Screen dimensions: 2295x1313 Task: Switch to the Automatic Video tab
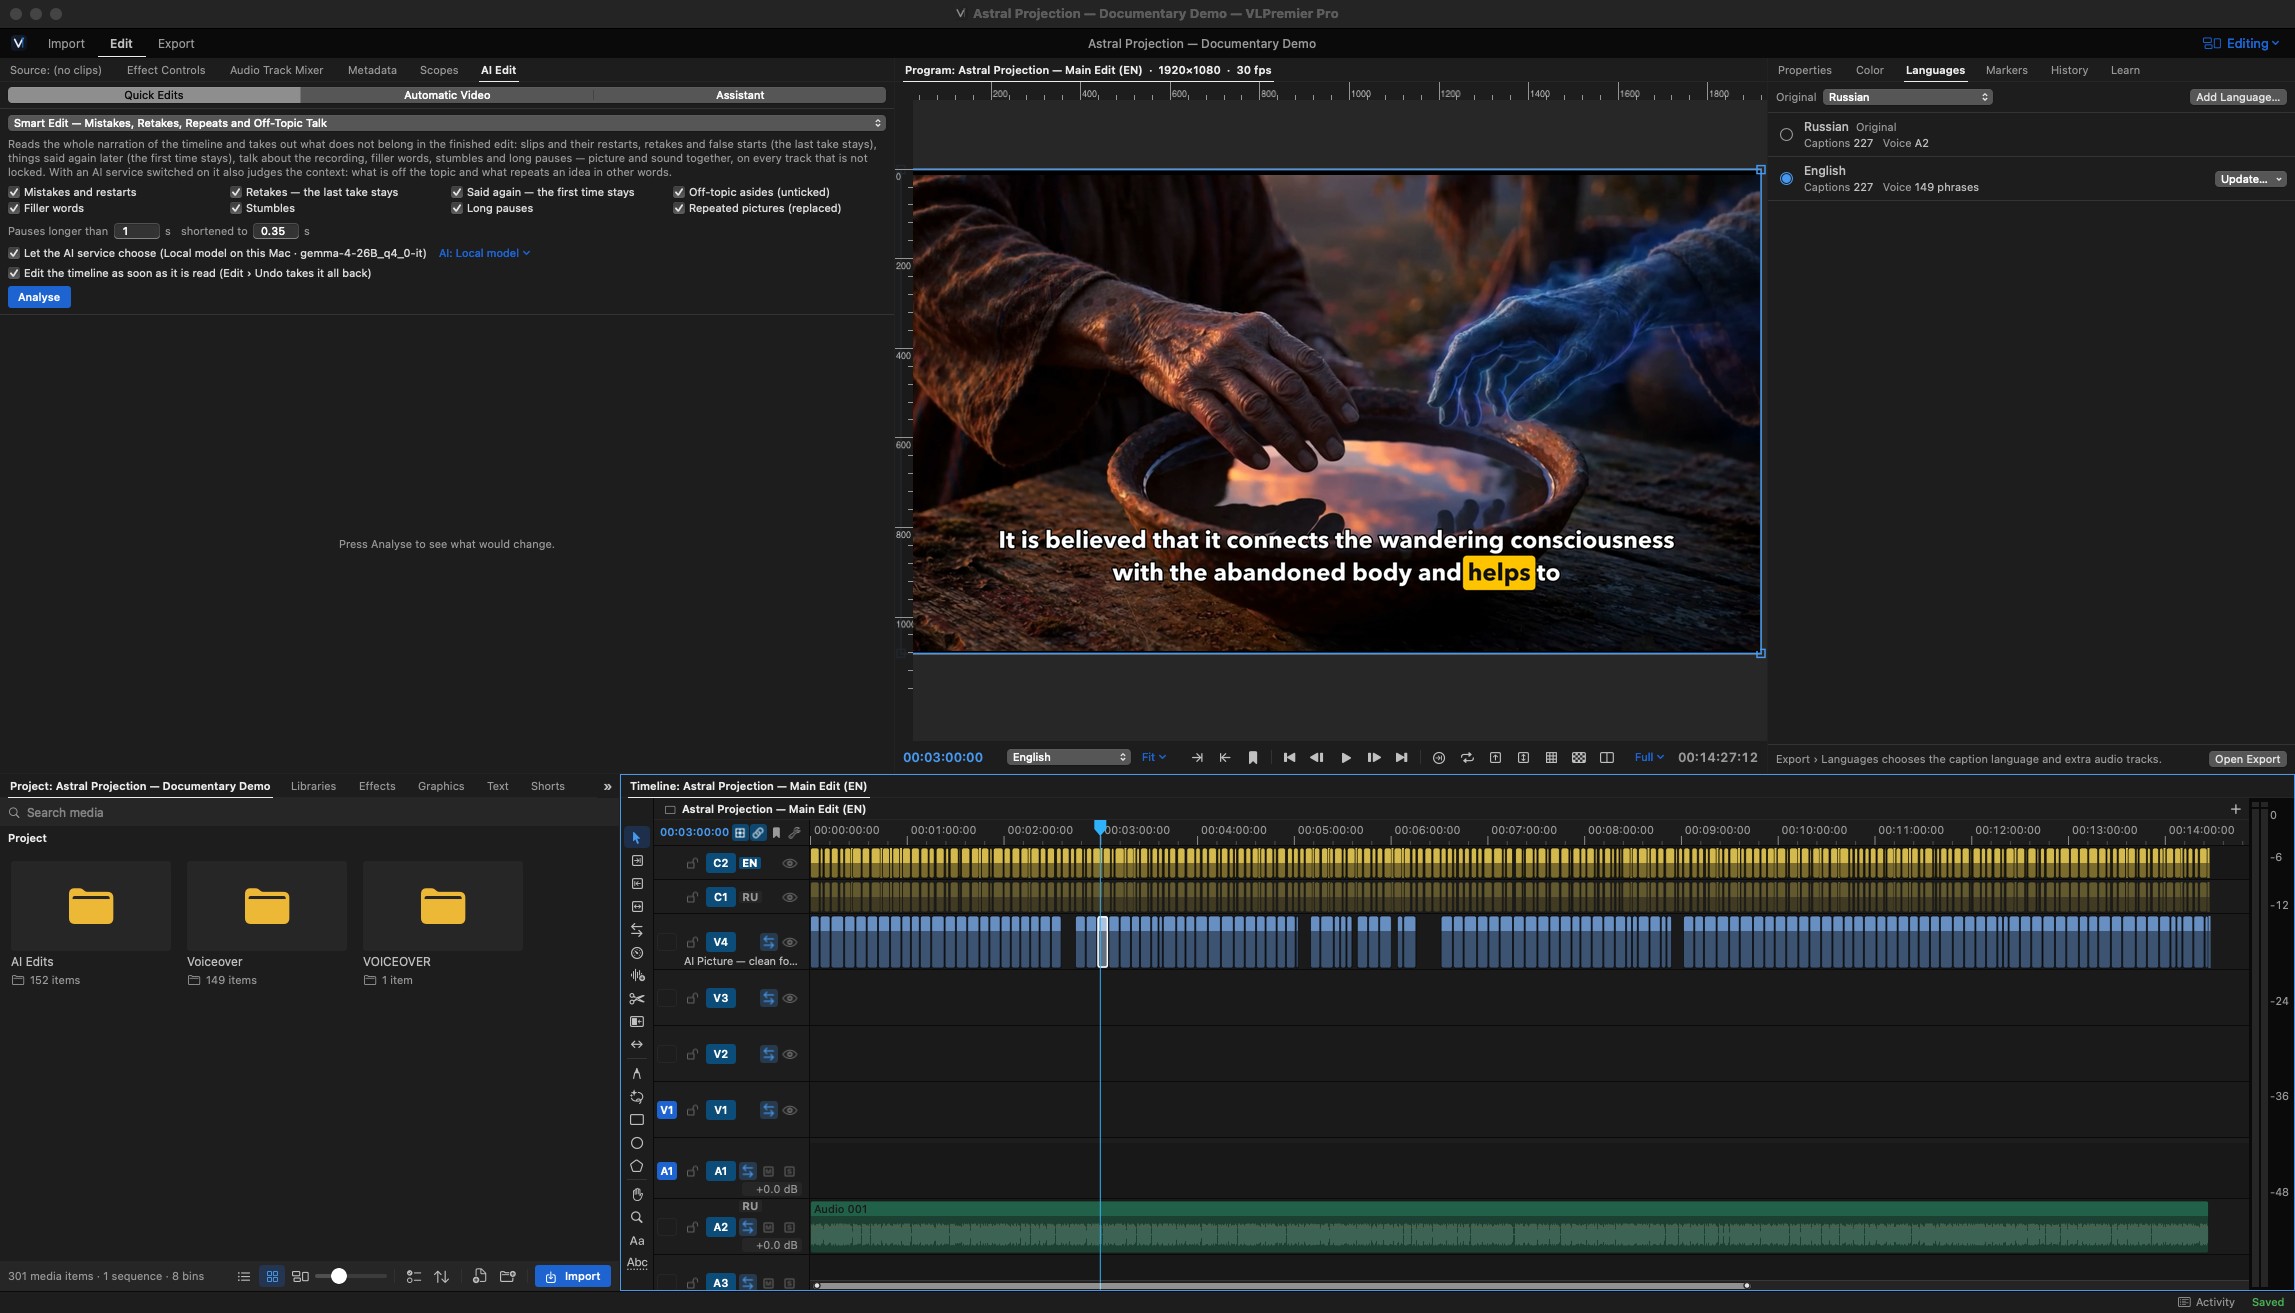click(446, 95)
